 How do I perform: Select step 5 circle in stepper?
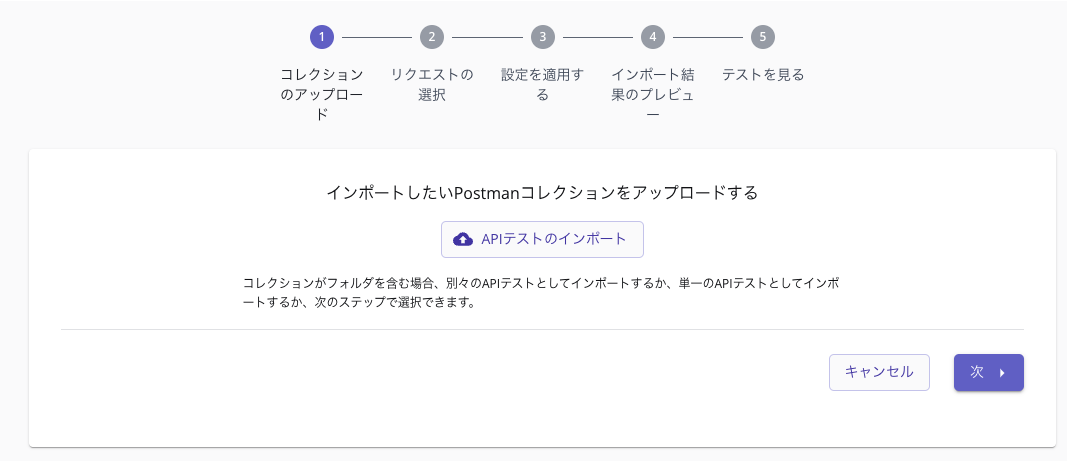[x=763, y=37]
